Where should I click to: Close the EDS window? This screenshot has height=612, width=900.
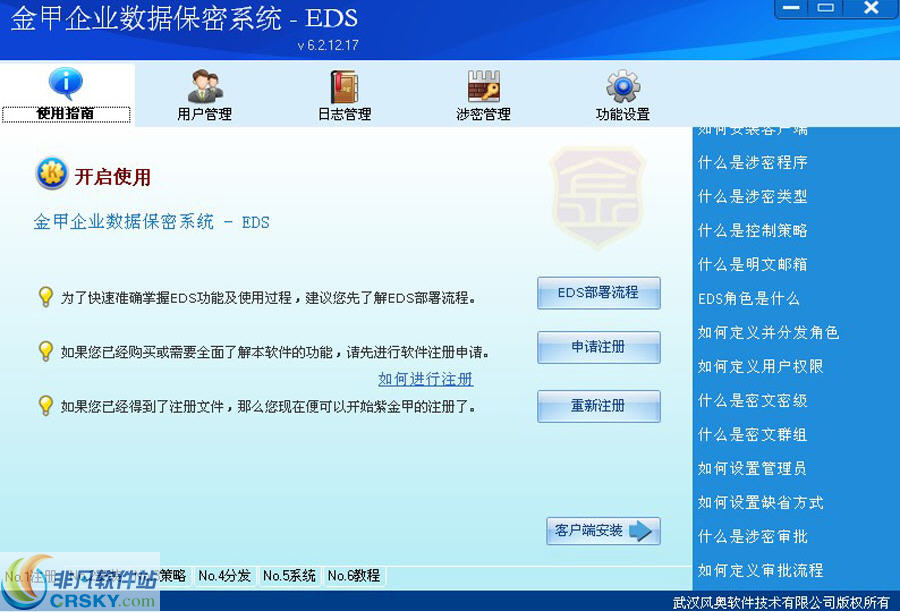click(871, 8)
